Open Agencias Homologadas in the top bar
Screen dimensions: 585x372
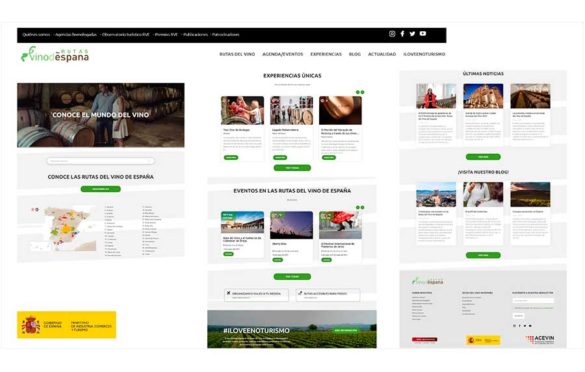76,35
